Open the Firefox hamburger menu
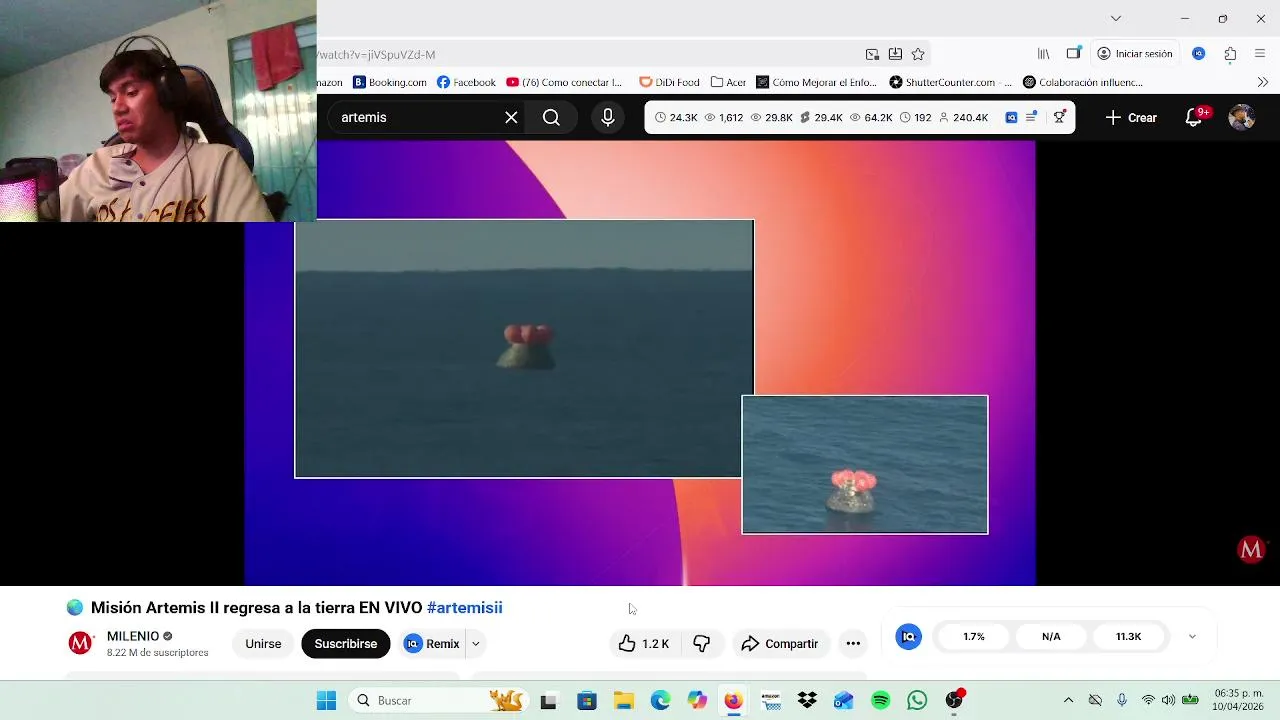Viewport: 1280px width, 720px height. click(x=1260, y=54)
